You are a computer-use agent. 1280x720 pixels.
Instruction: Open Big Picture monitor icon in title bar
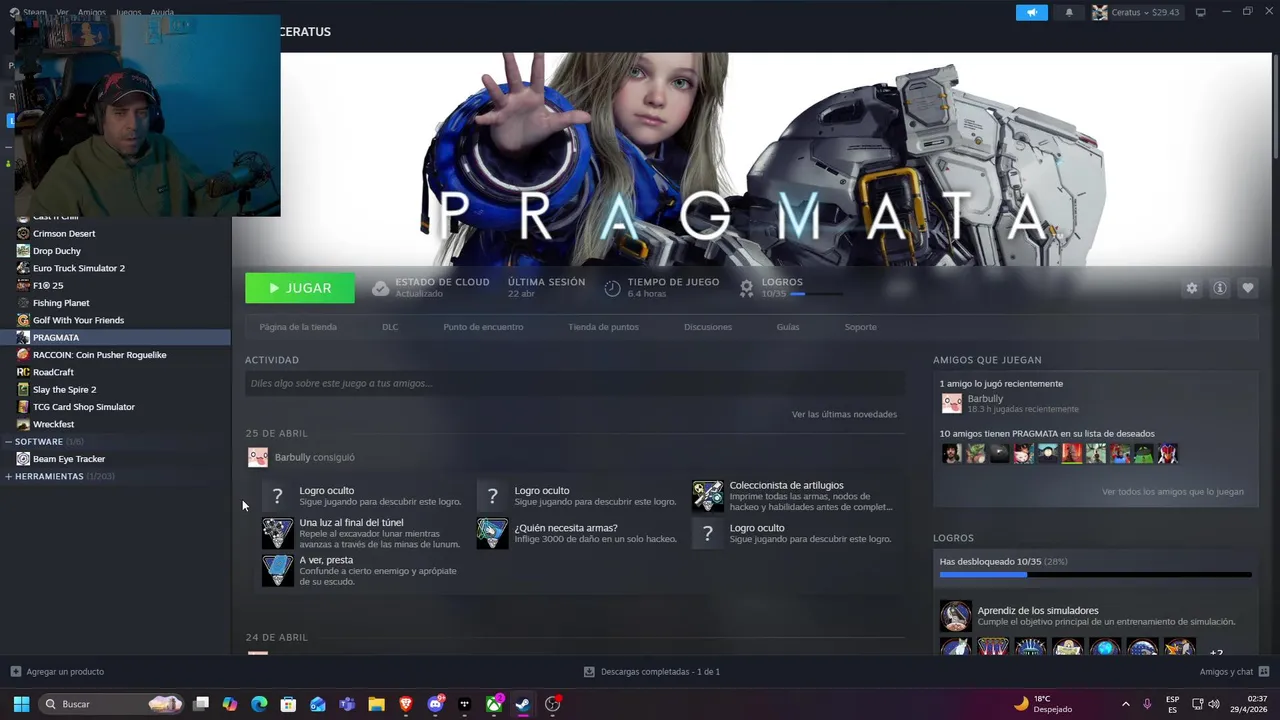pos(1200,12)
